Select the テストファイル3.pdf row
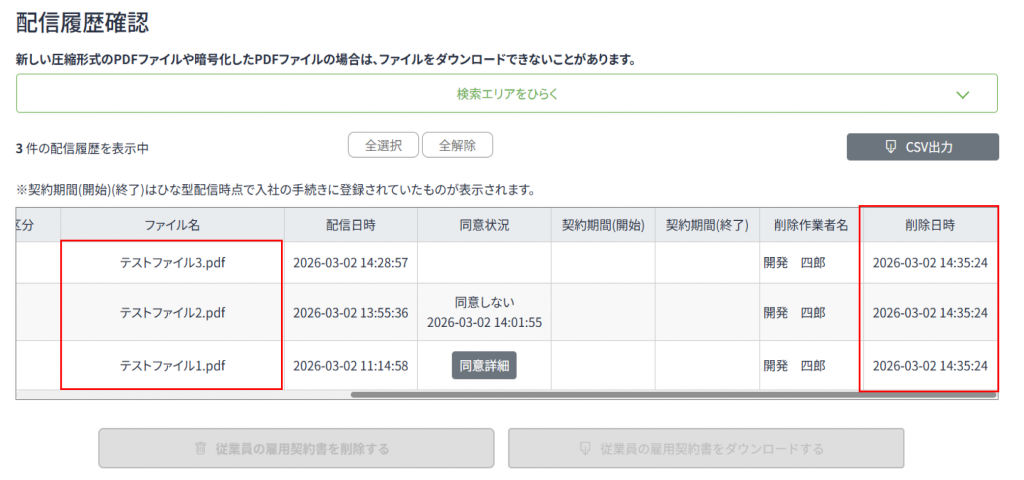The width and height of the screenshot is (1024, 480). tap(172, 263)
